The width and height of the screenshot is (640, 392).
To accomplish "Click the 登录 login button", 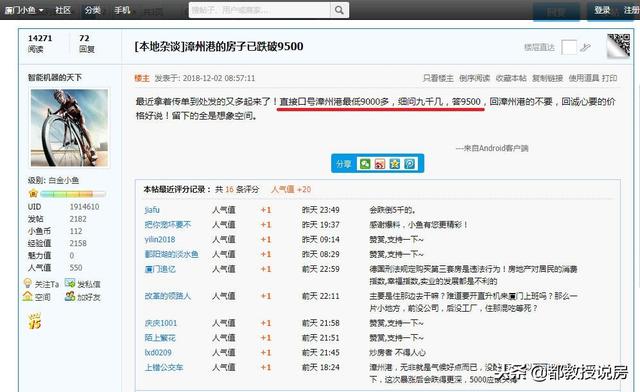I will (x=602, y=10).
